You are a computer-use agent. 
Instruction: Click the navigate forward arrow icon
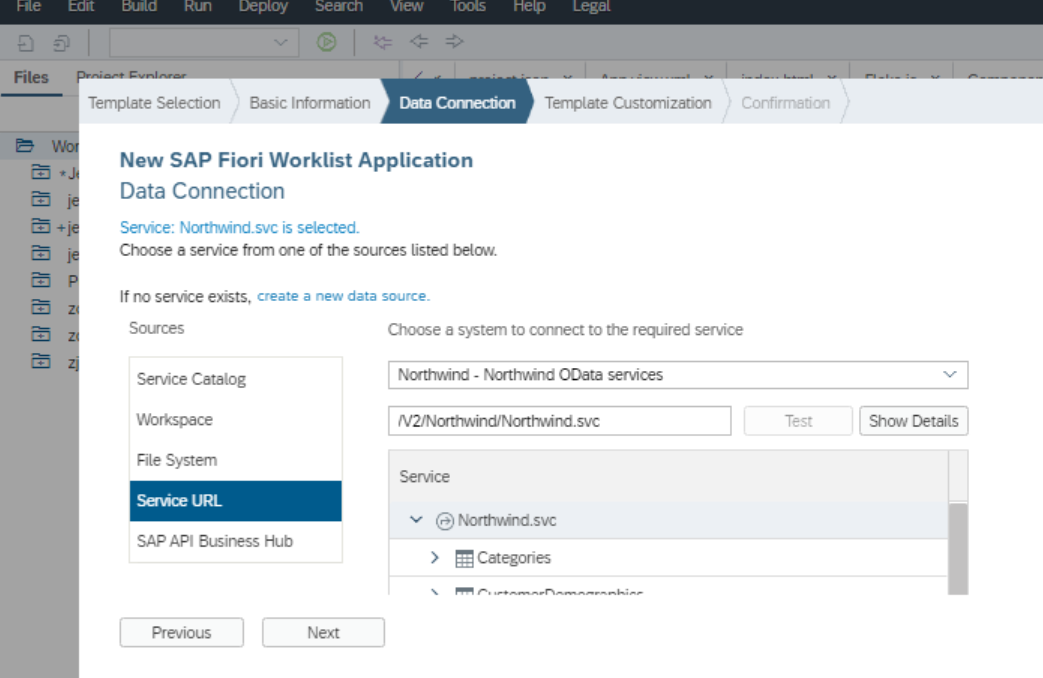(x=454, y=41)
